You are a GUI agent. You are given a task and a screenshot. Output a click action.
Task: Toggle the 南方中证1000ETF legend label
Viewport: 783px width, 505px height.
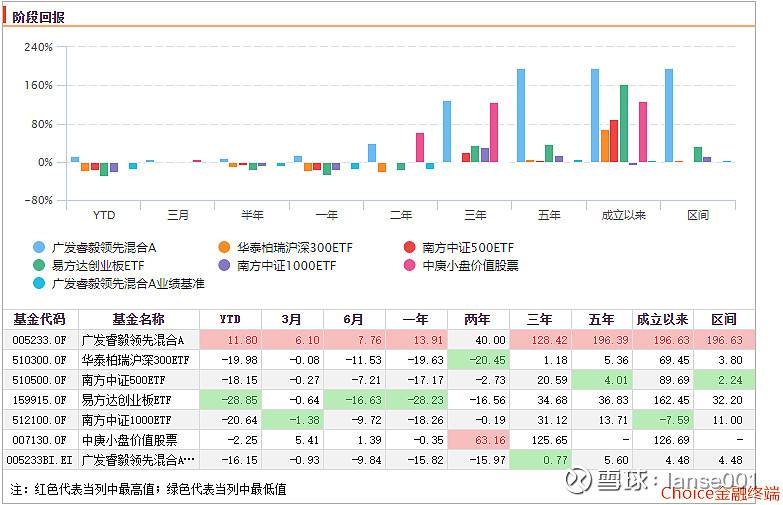click(287, 265)
